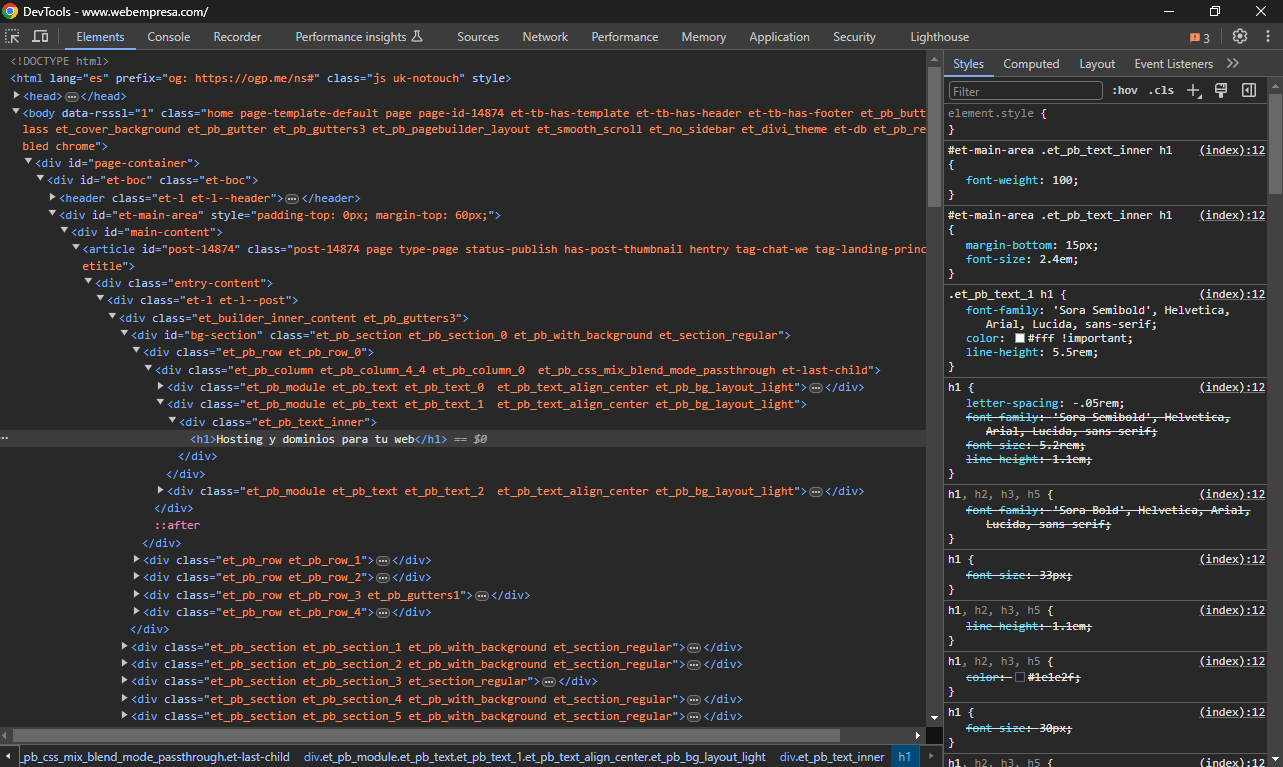Open the actions dots beside selected h1 row
This screenshot has height=767, width=1283.
(x=5, y=439)
